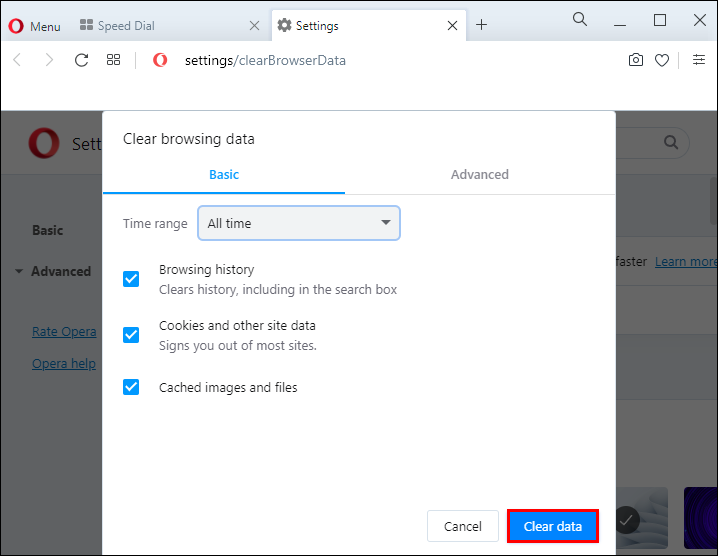Open the Easy Setup sliders icon
The width and height of the screenshot is (718, 556).
click(698, 60)
